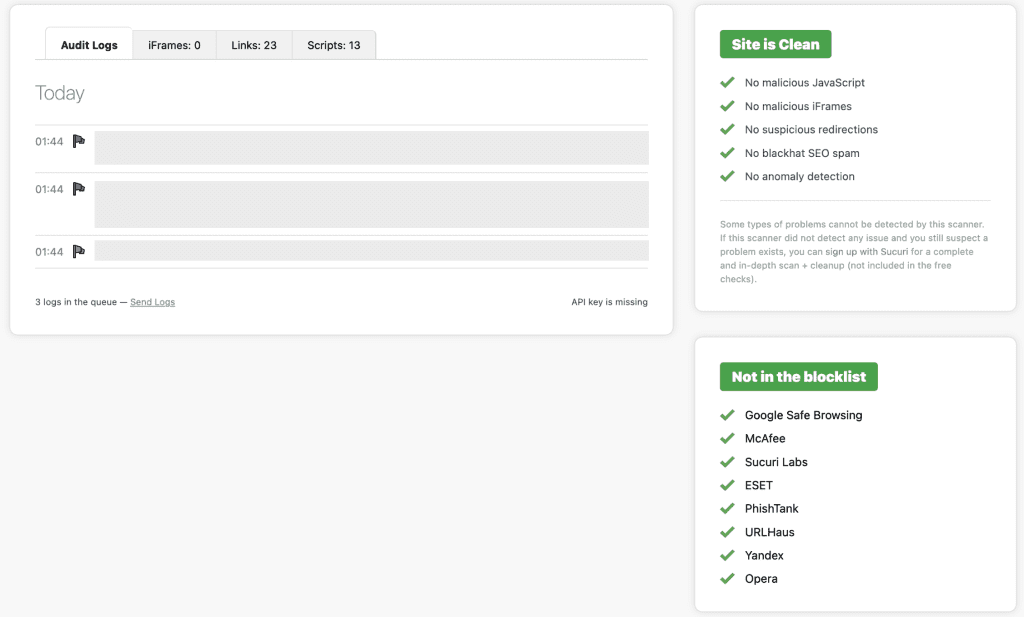Click the checkmark next to Opera
Viewport: 1024px width, 617px height.
point(727,579)
